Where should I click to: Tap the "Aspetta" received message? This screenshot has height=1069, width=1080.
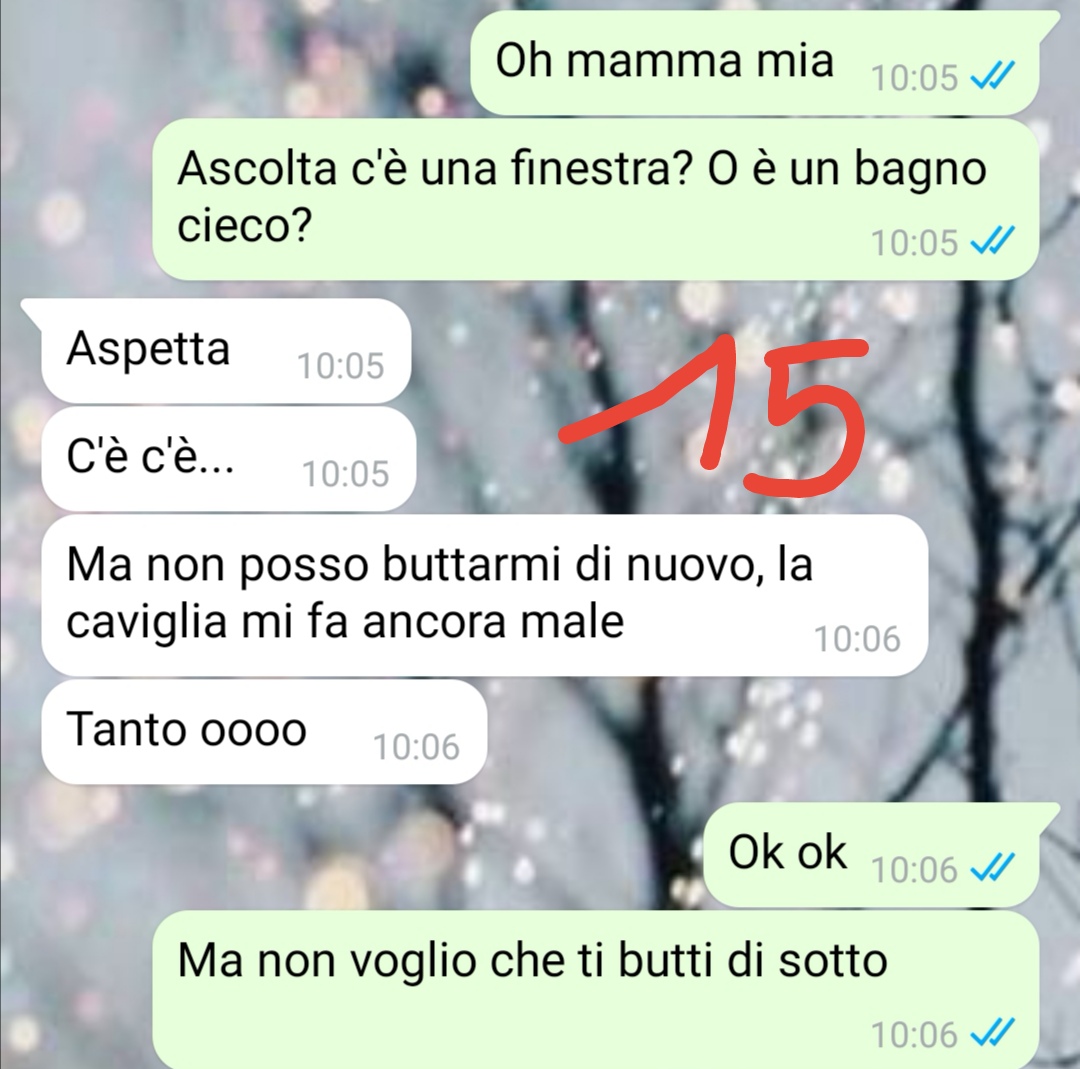[226, 351]
